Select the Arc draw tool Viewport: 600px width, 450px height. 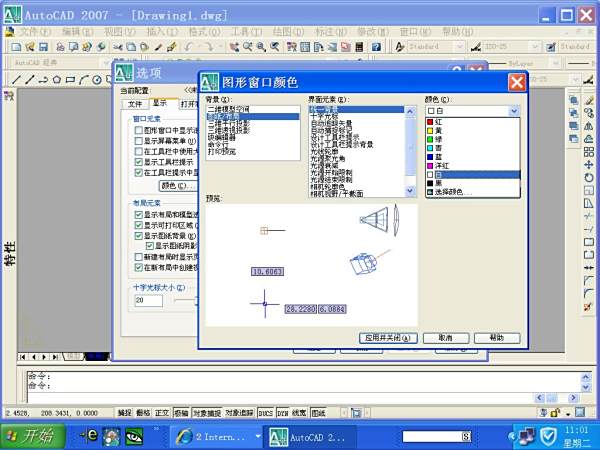[83, 80]
